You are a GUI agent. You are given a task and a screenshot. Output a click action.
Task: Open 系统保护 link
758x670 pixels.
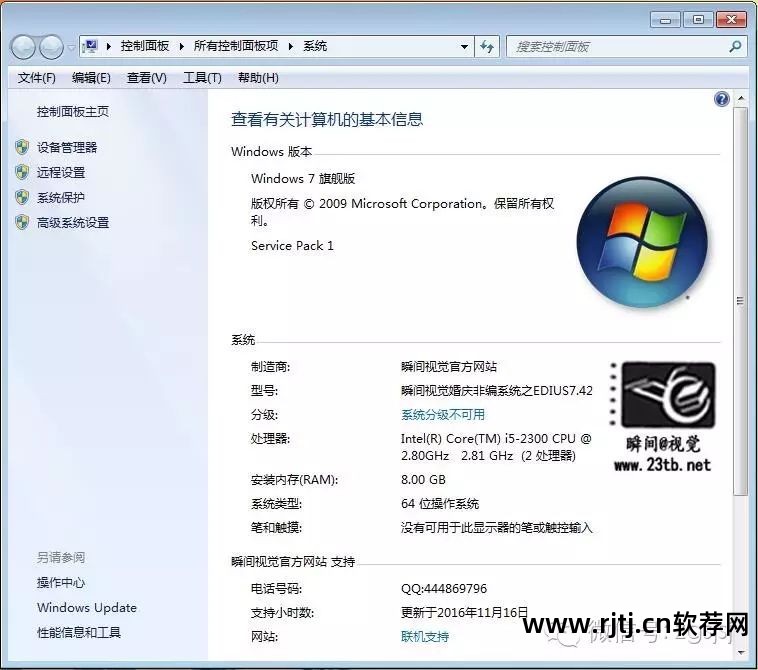tap(61, 198)
